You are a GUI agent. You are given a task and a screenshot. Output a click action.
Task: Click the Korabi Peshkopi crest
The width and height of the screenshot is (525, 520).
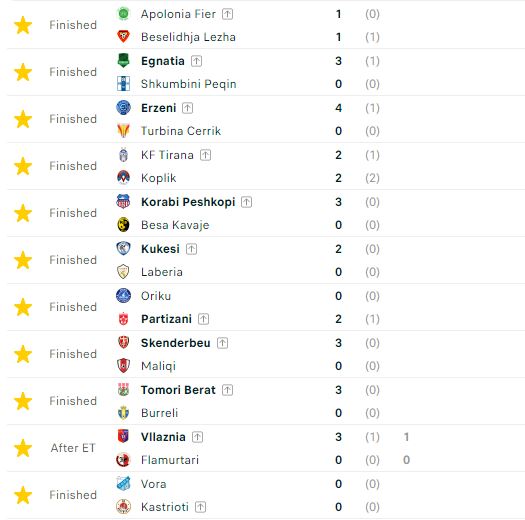[x=123, y=202]
